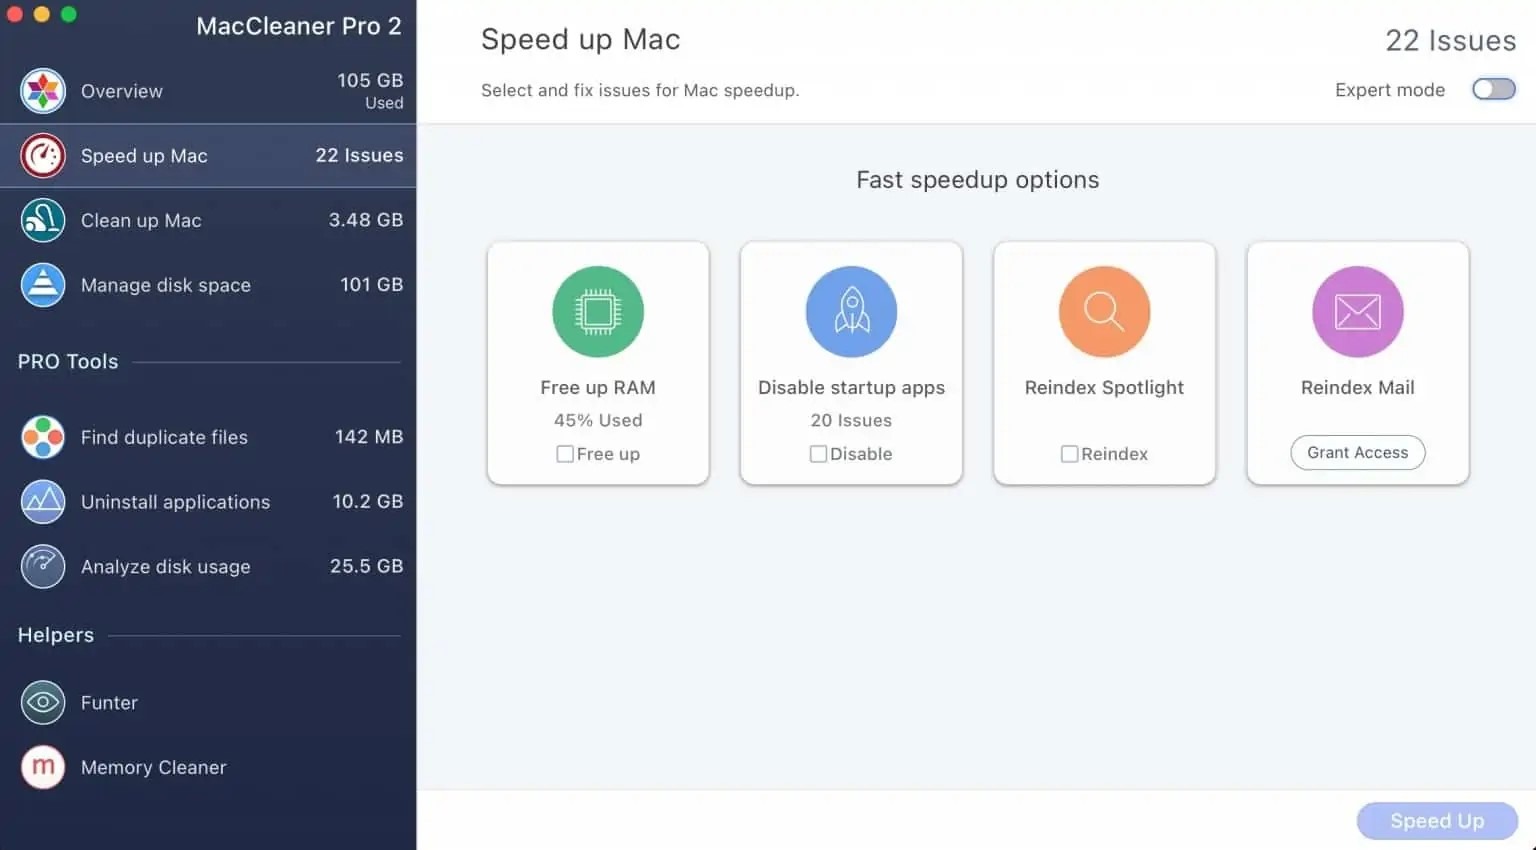1536x850 pixels.
Task: Click the orange Reindex Spotlight magnifier icon
Action: click(1104, 312)
